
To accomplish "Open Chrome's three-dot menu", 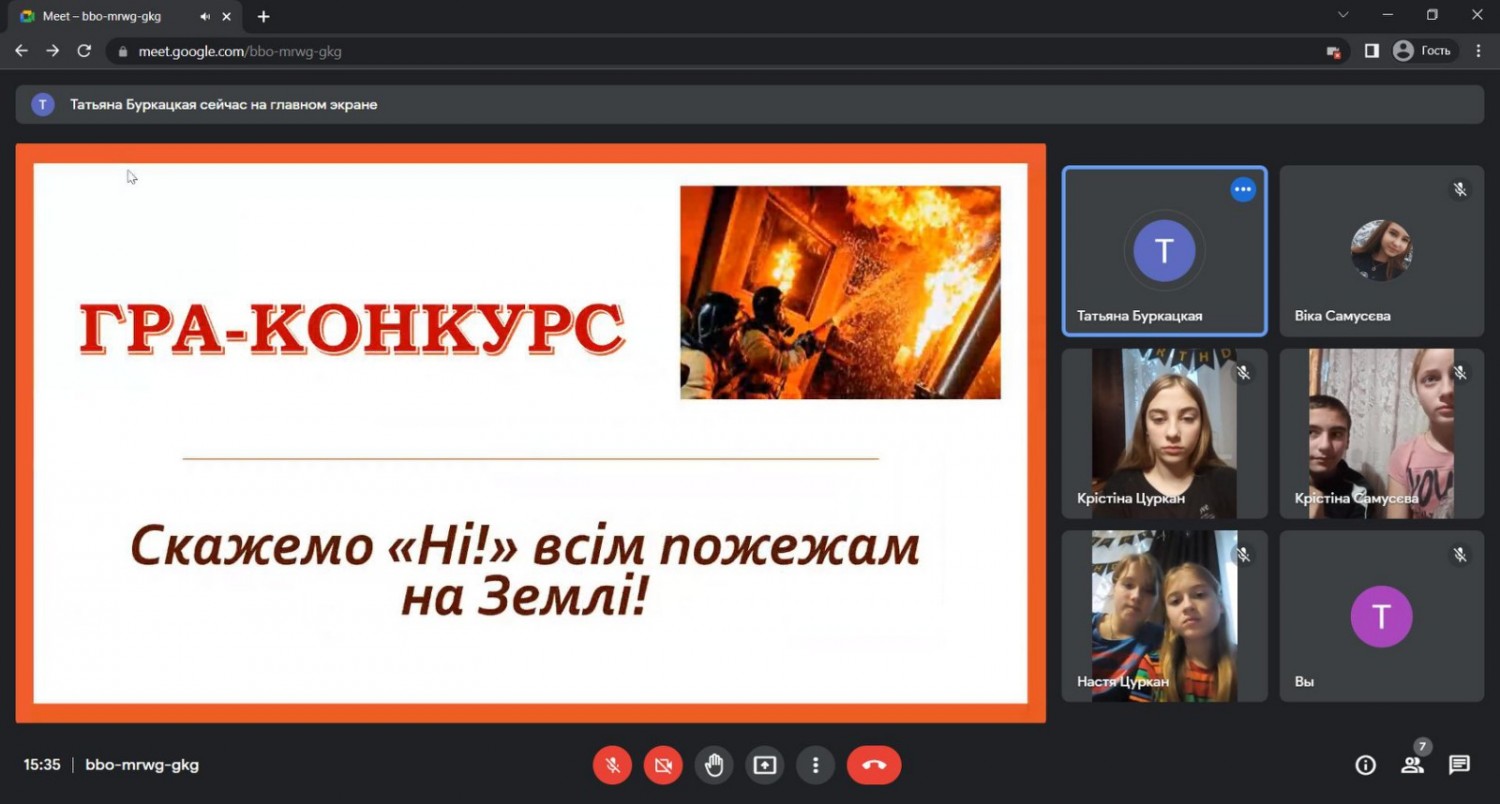I will coord(1479,51).
